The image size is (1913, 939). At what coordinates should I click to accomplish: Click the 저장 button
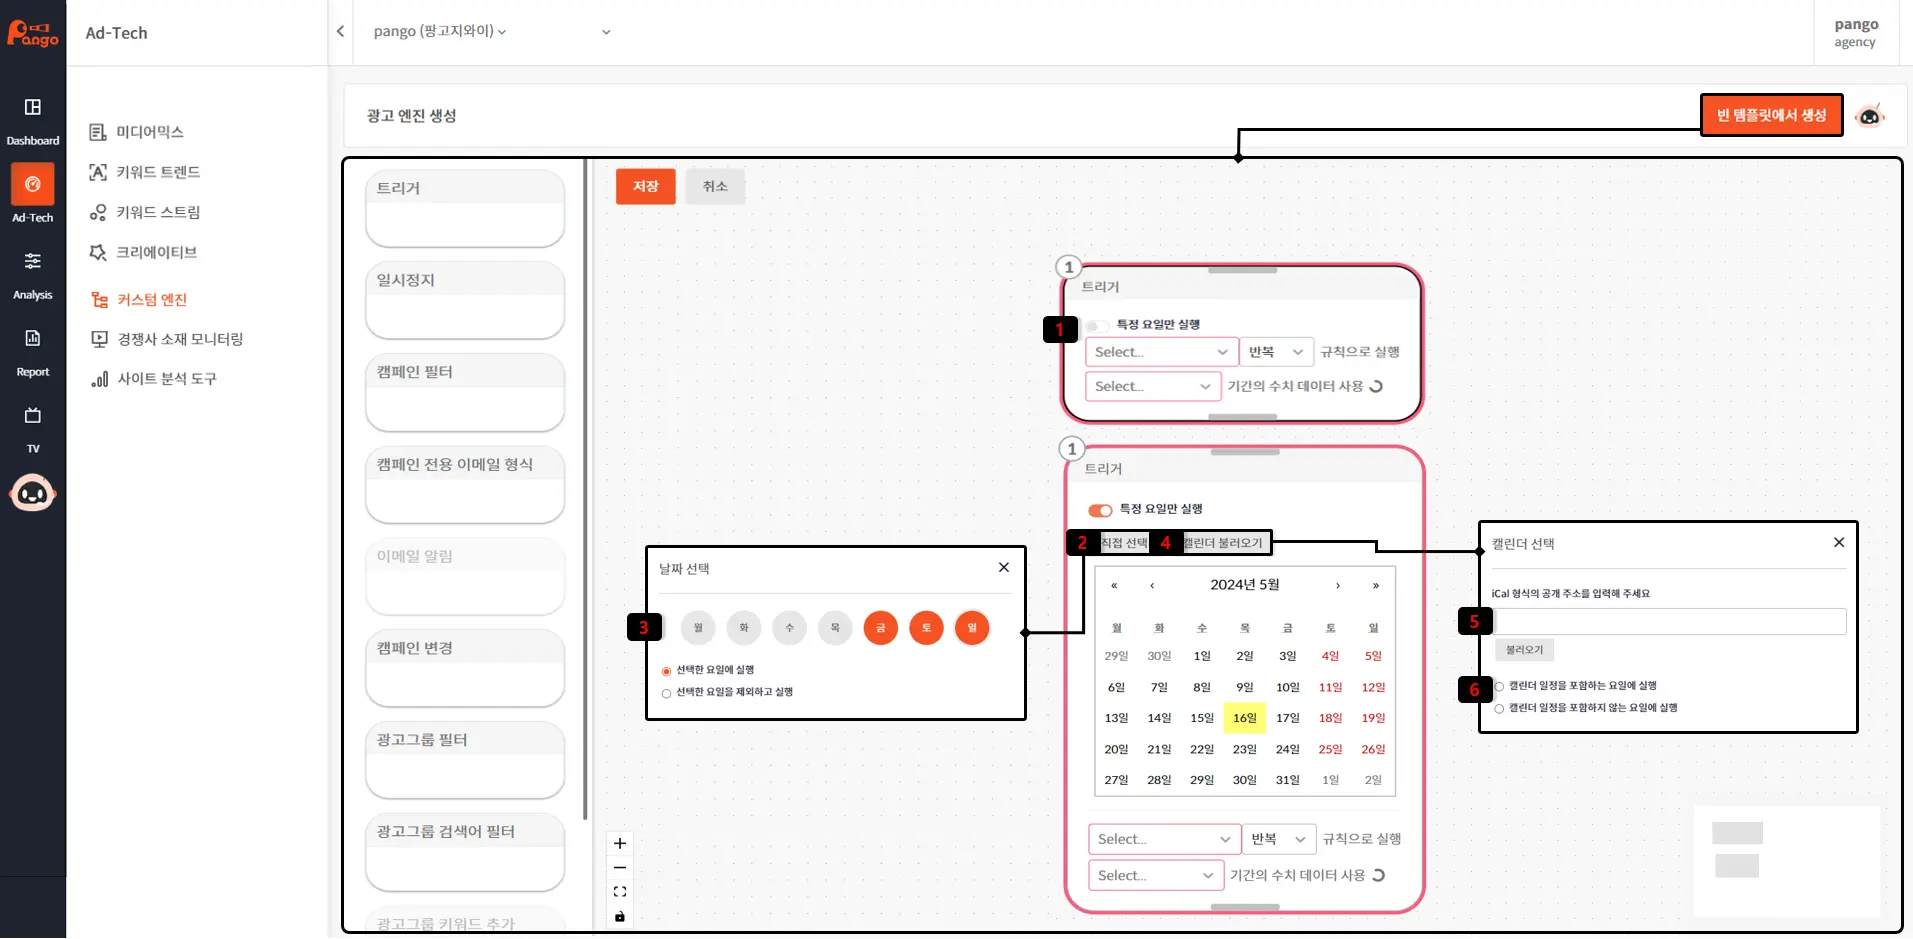click(645, 187)
